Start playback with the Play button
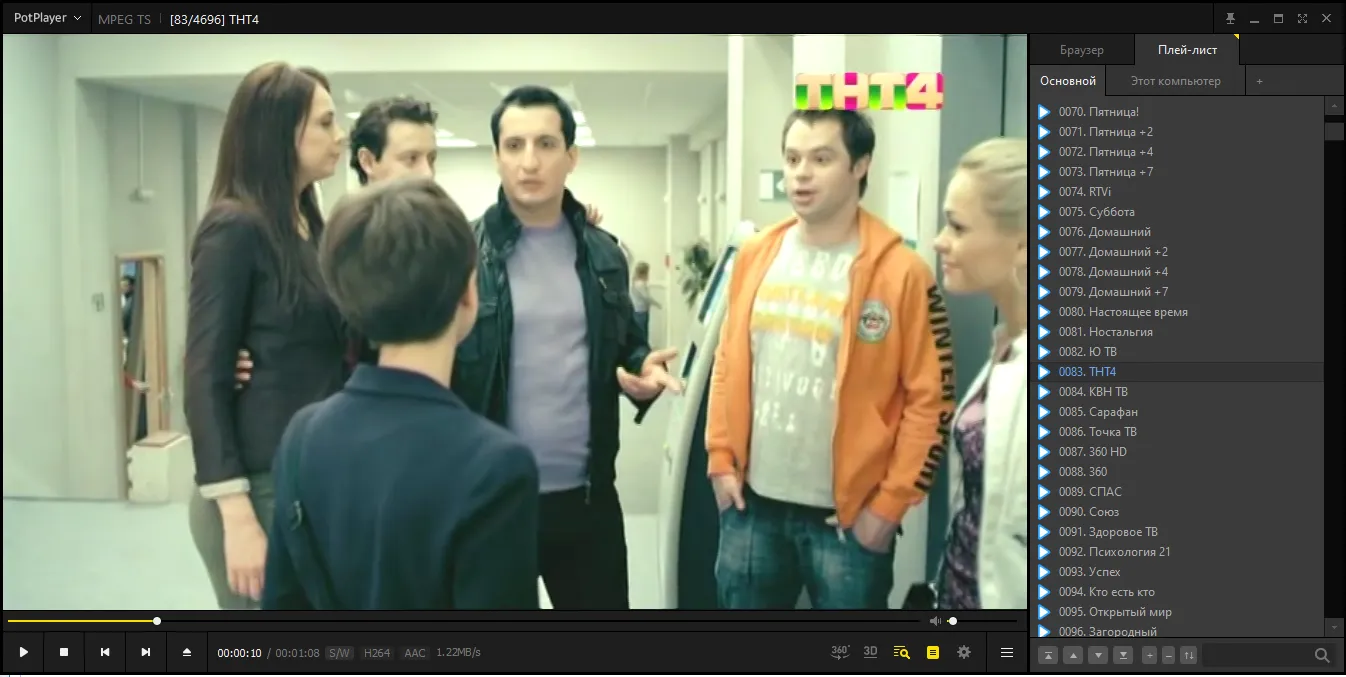The height and width of the screenshot is (677, 1346). tap(23, 652)
